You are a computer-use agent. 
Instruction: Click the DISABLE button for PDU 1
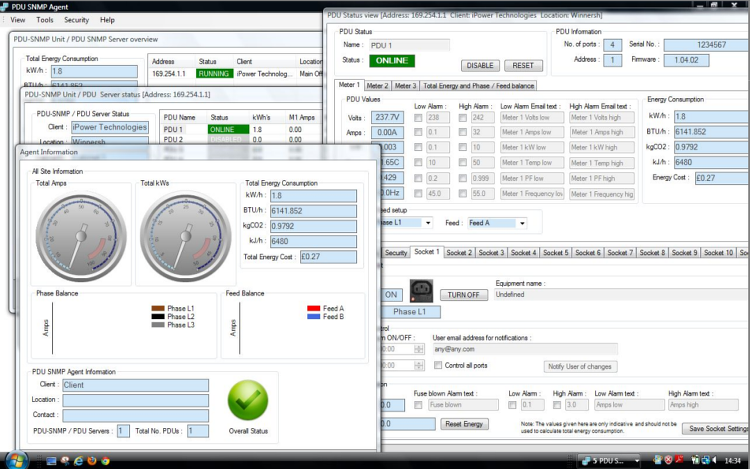[x=480, y=65]
